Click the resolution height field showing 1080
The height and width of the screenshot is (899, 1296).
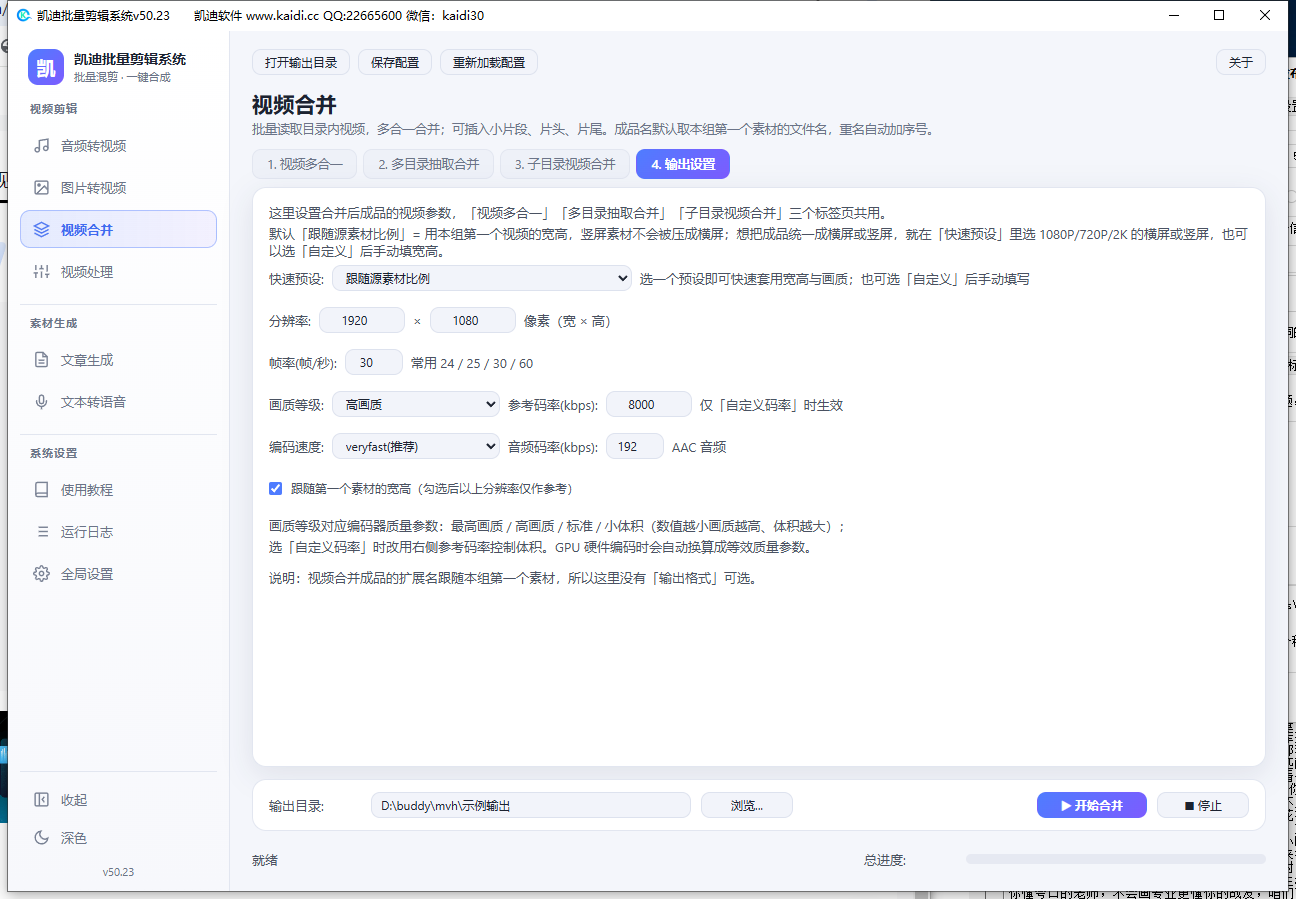(473, 320)
